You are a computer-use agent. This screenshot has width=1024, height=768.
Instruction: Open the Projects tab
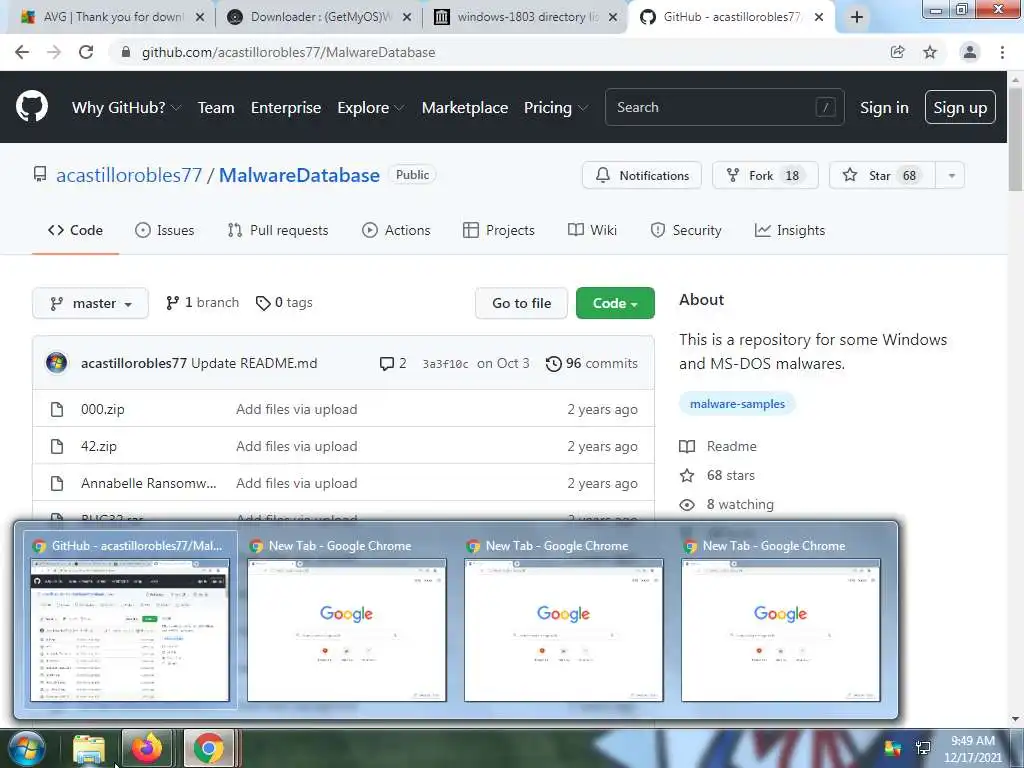498,230
